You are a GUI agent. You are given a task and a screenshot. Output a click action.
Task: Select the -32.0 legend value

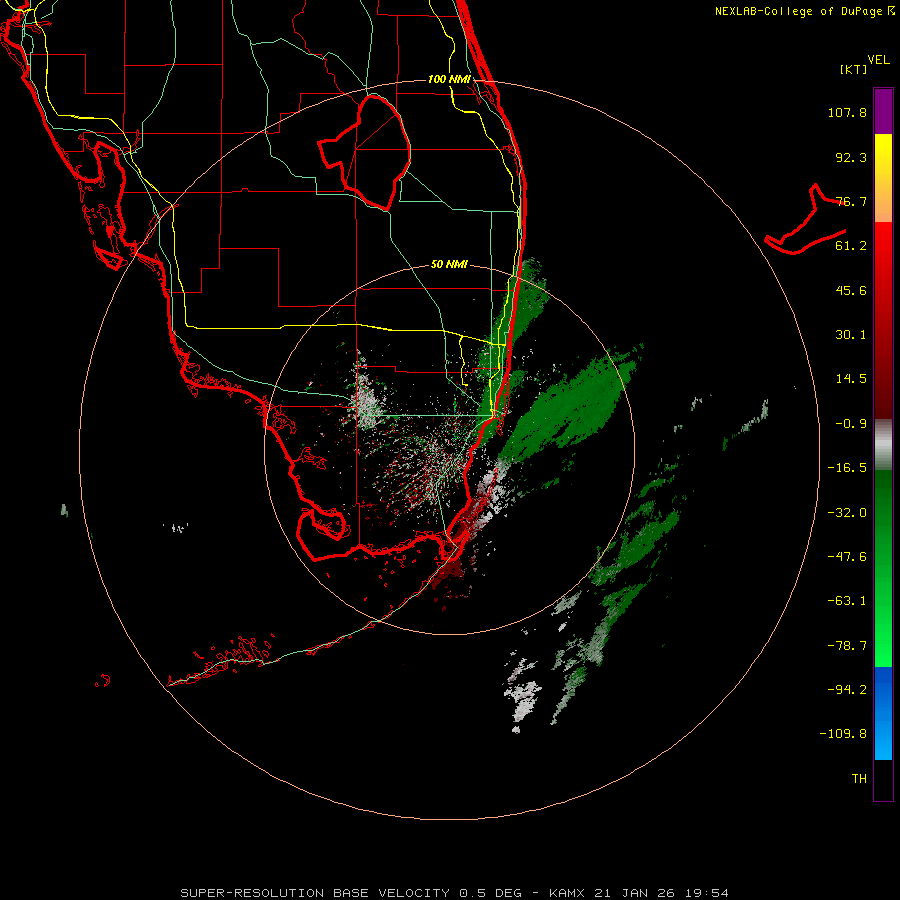[x=847, y=513]
